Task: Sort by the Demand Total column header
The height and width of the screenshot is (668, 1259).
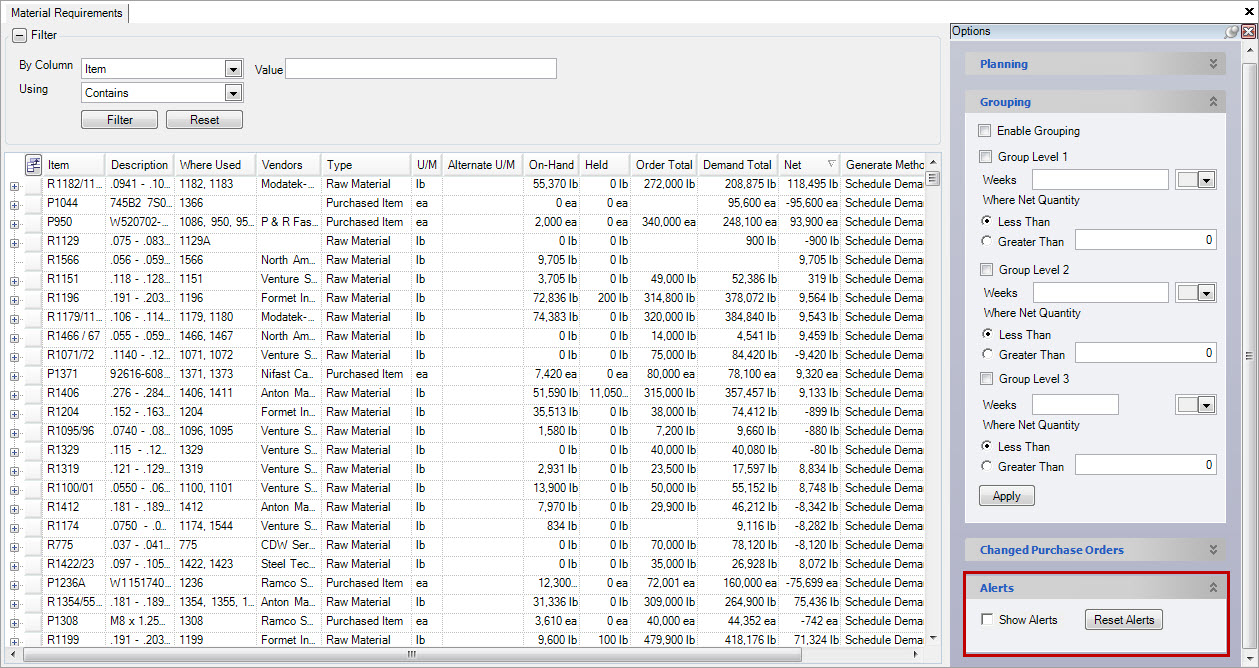Action: (737, 165)
